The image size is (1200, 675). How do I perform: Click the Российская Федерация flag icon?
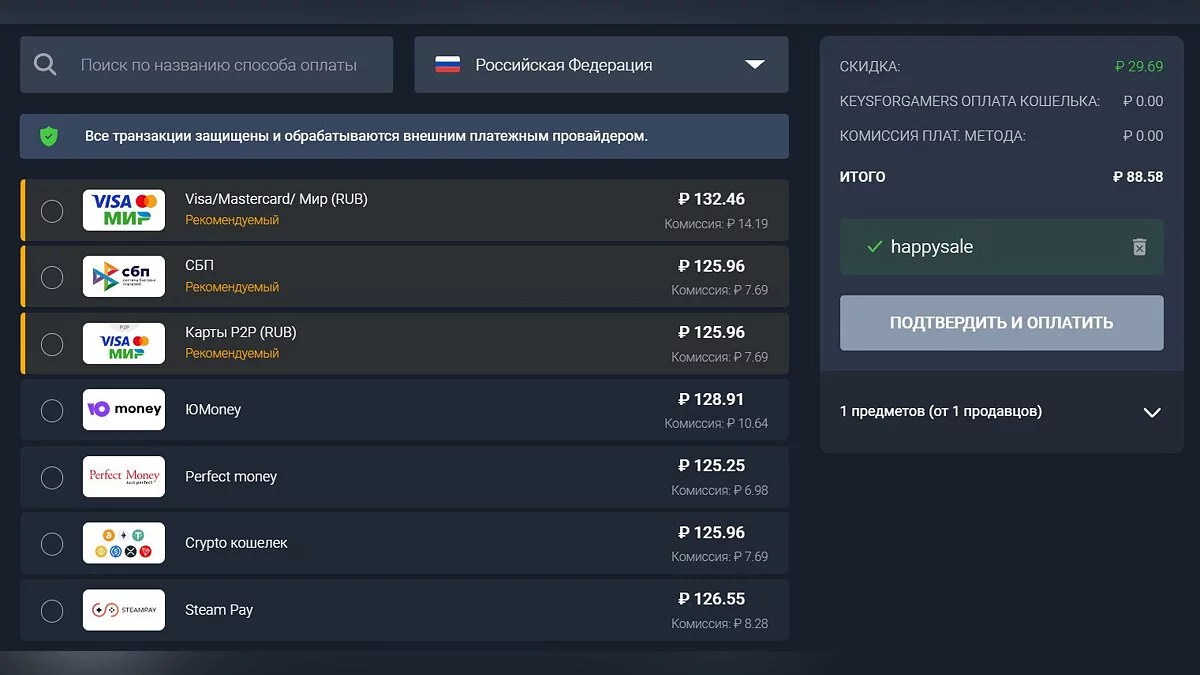tap(447, 65)
